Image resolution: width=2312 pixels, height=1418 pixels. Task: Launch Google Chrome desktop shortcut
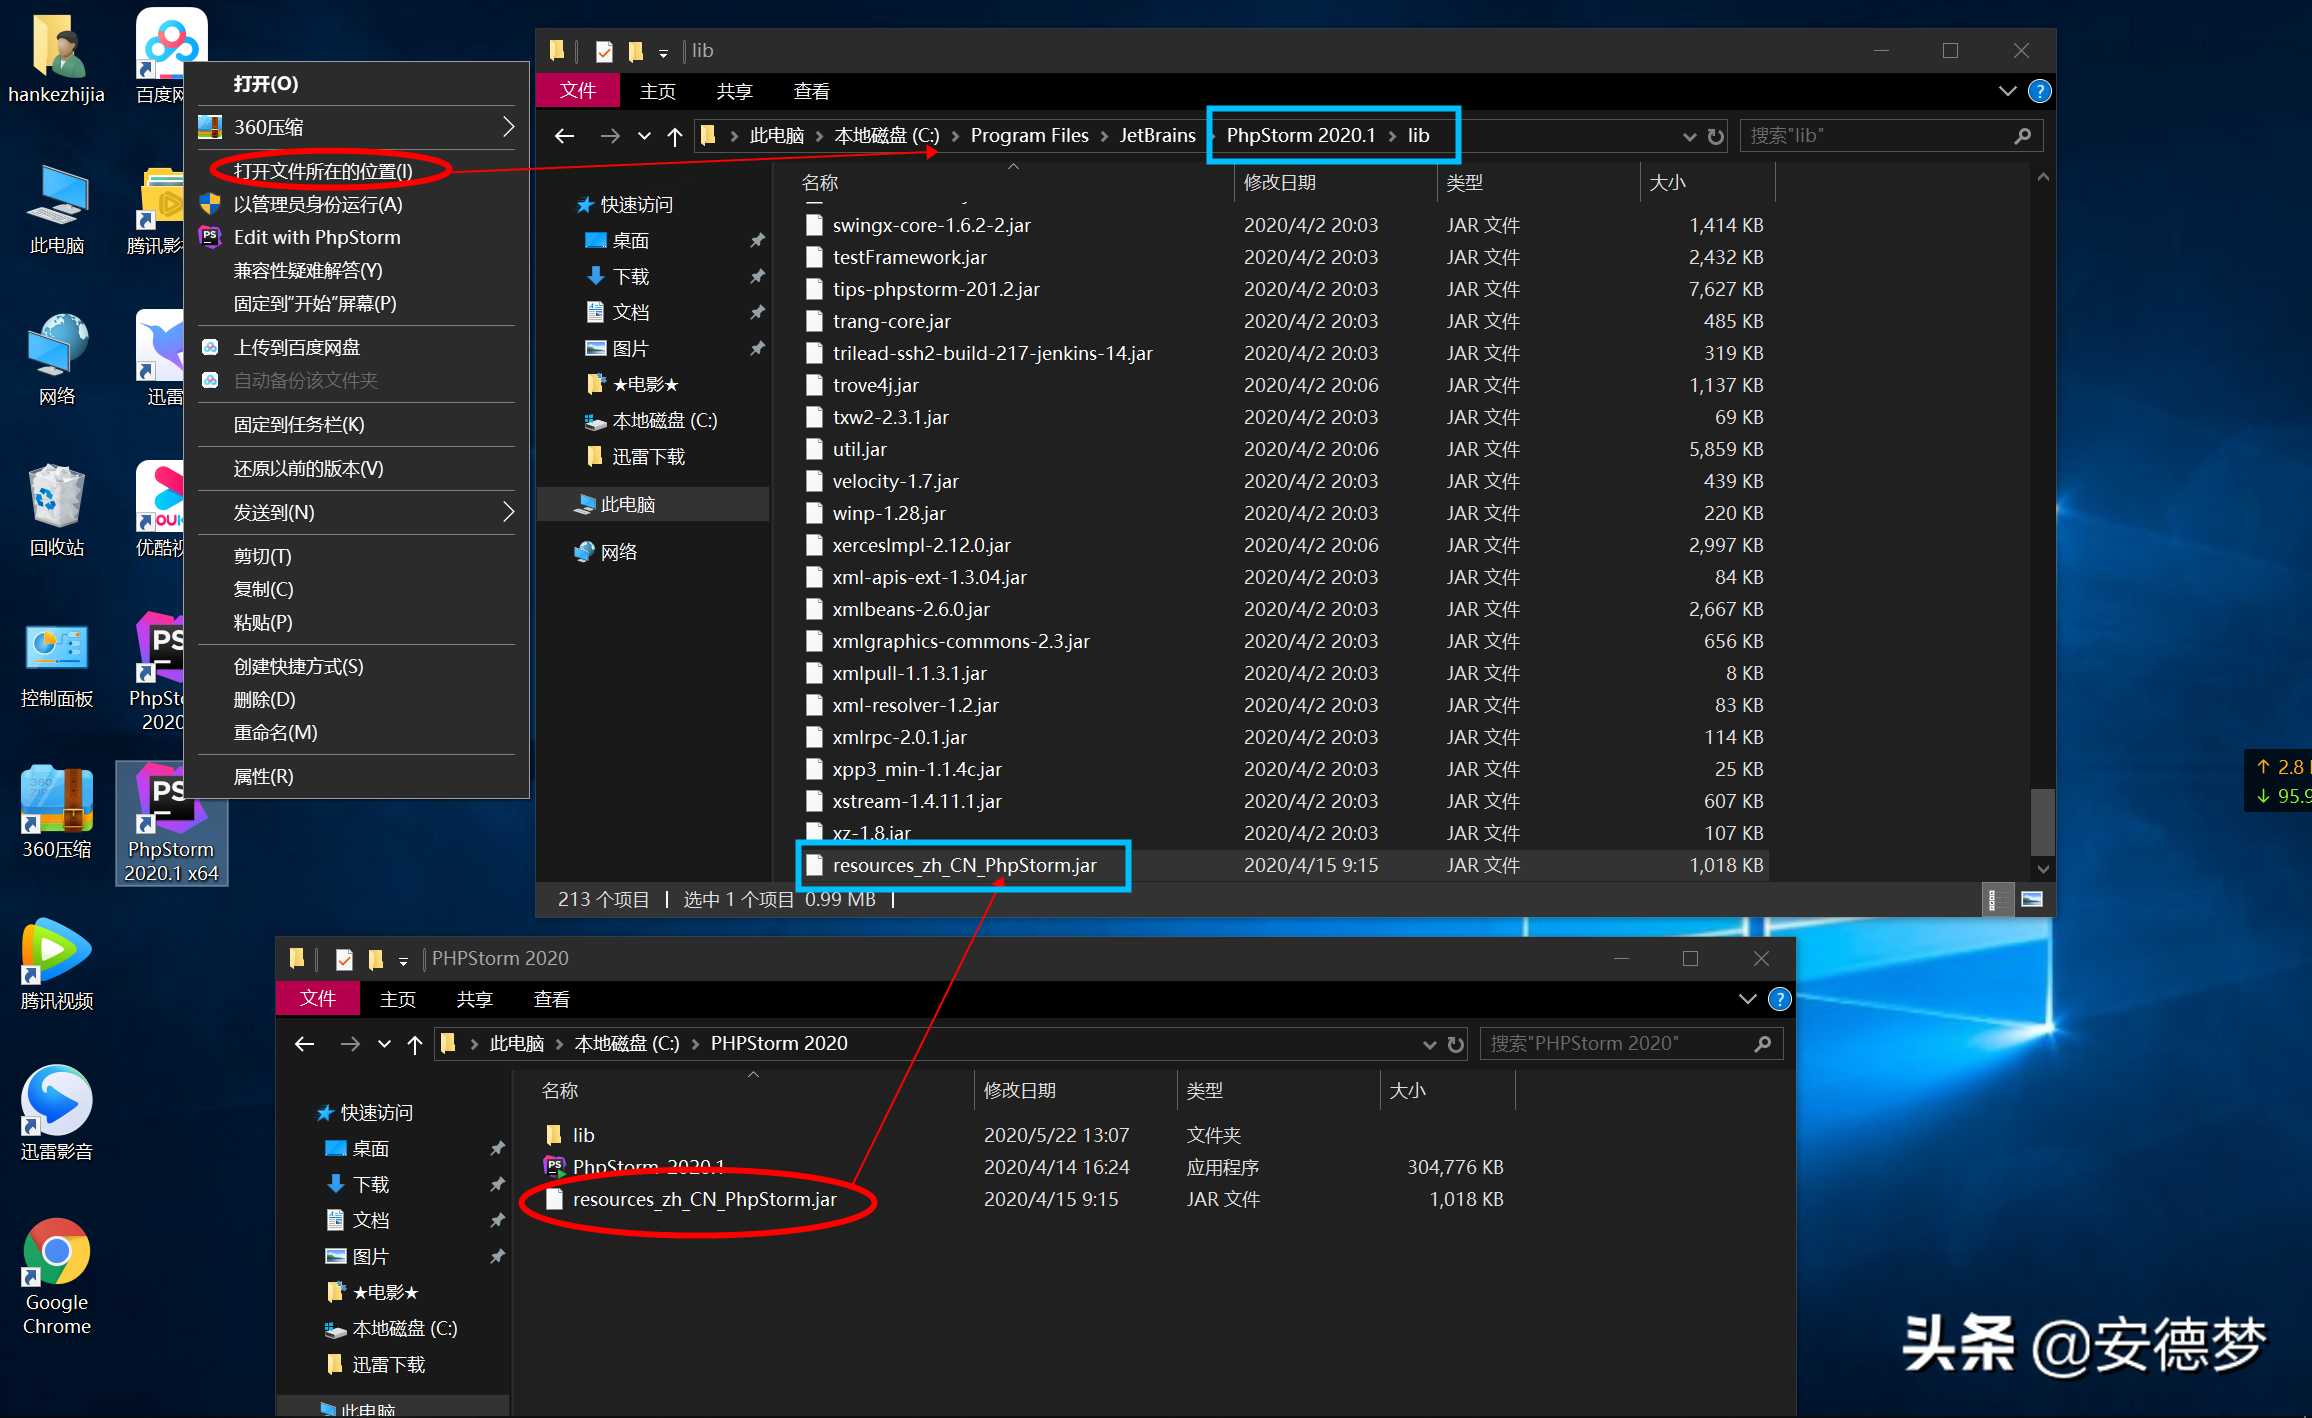tap(56, 1277)
